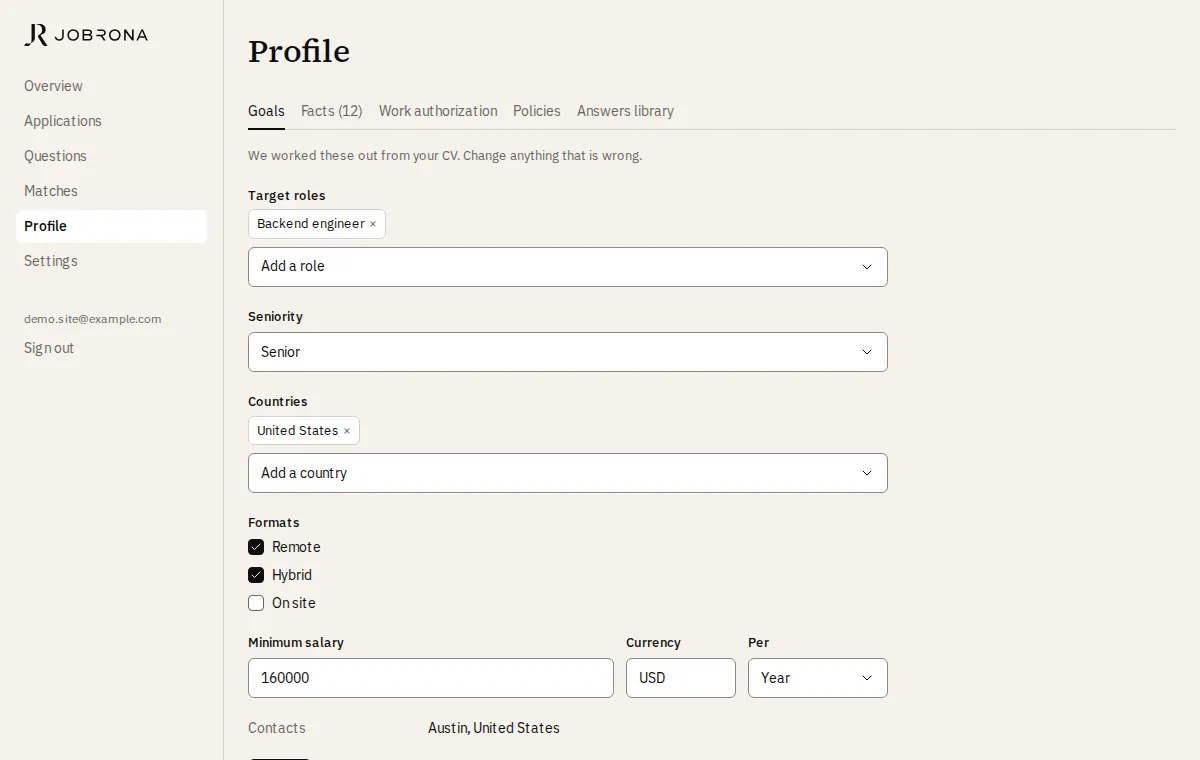
Task: Click the Target roles label
Action: (x=287, y=196)
